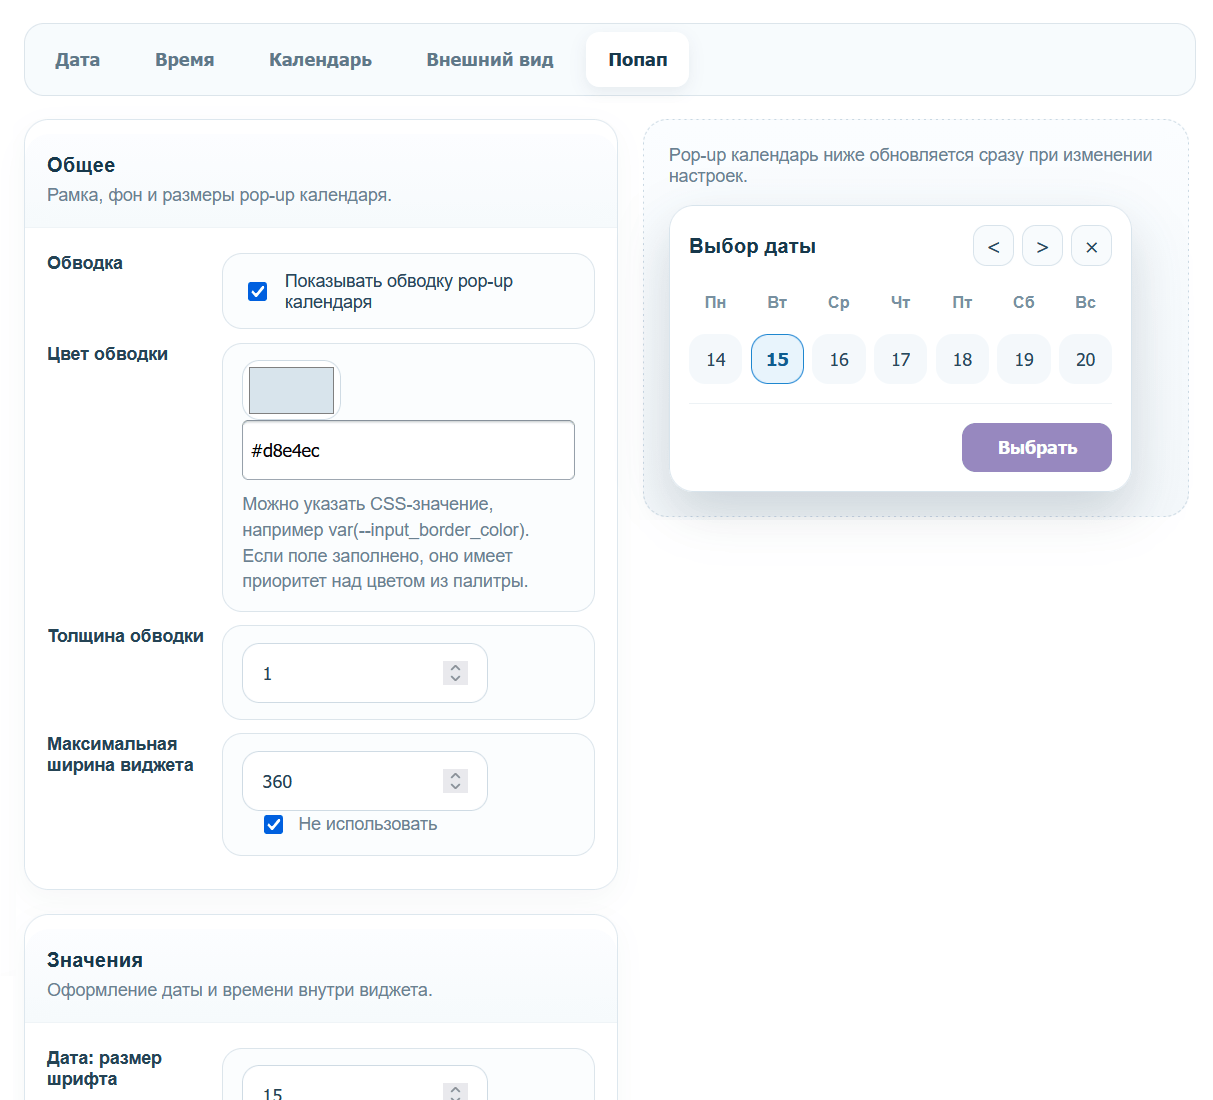This screenshot has width=1213, height=1100.
Task: Select day 15 in the calendar
Action: click(x=777, y=359)
